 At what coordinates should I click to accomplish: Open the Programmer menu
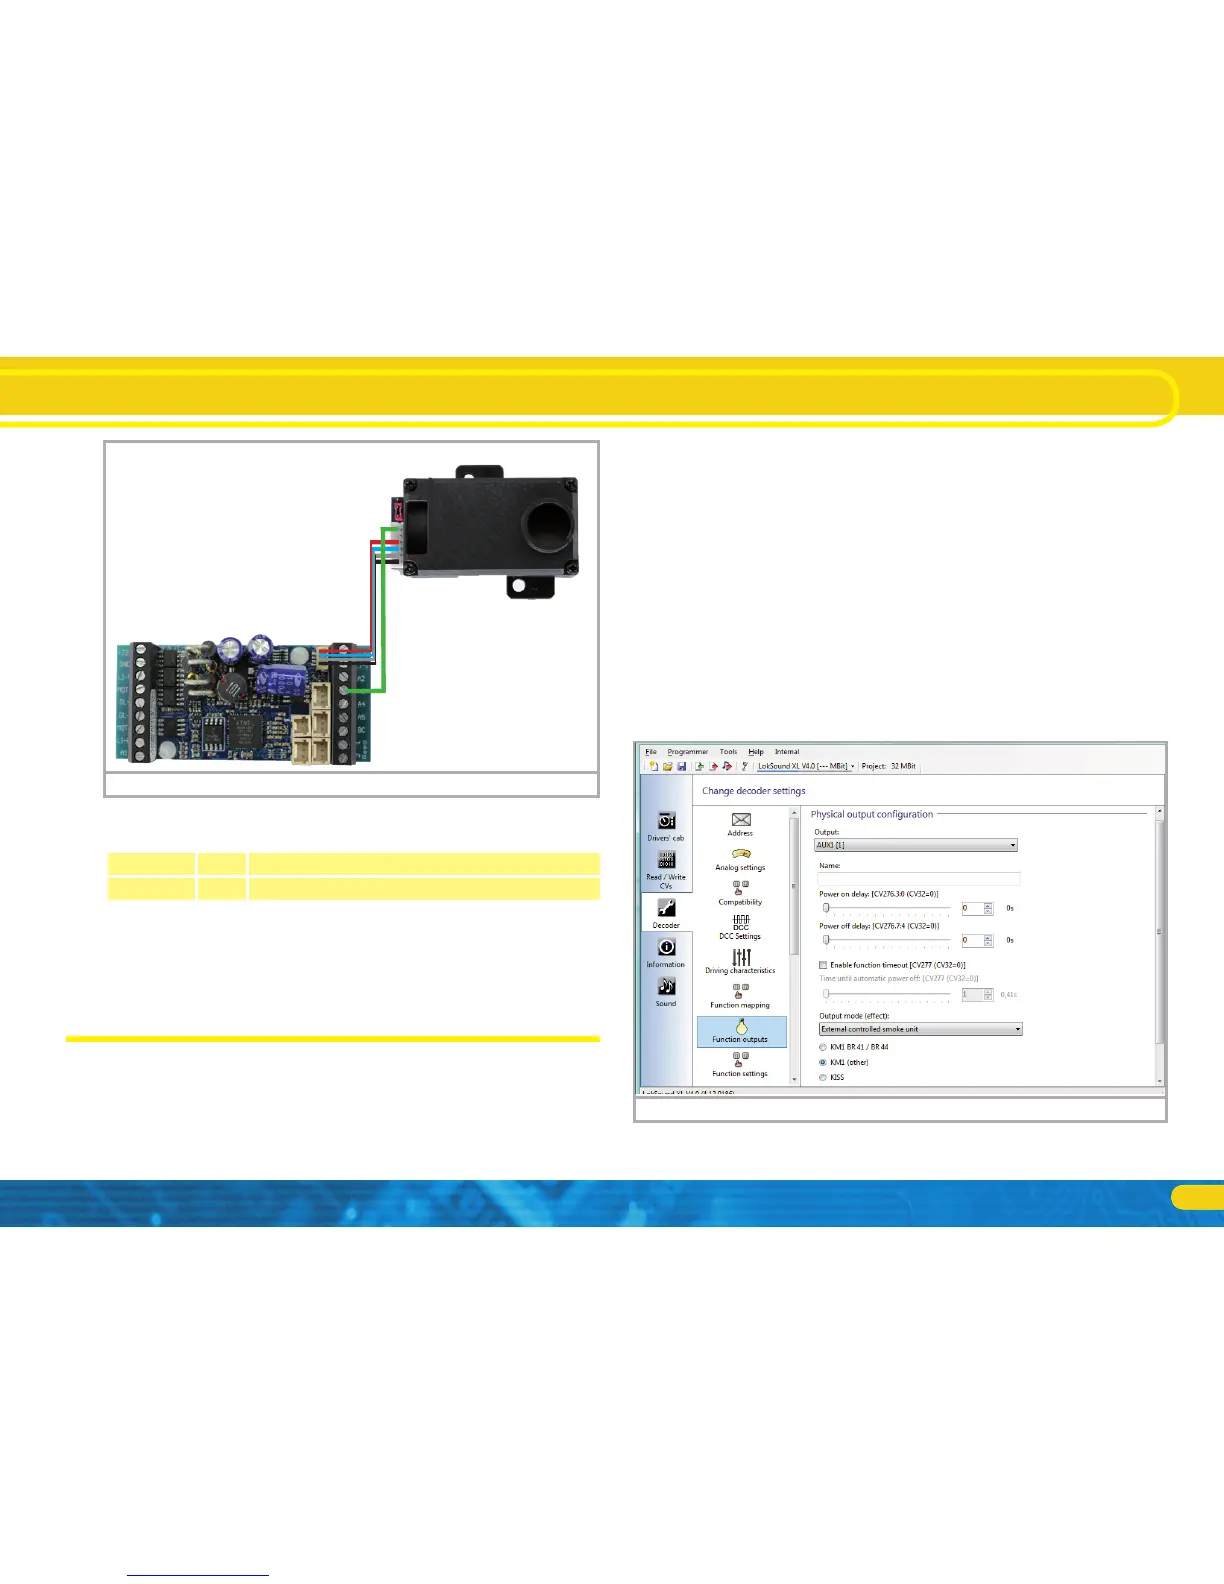coord(688,752)
